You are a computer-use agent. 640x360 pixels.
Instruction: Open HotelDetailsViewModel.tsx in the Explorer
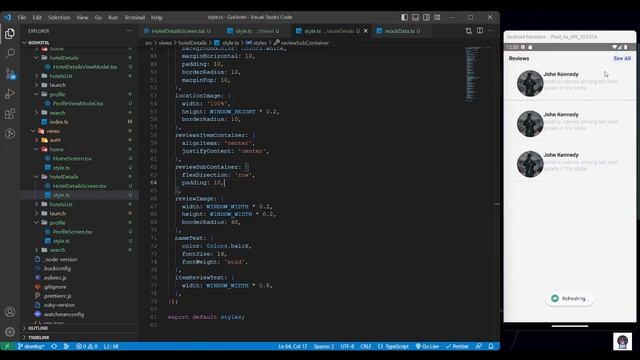pos(85,67)
